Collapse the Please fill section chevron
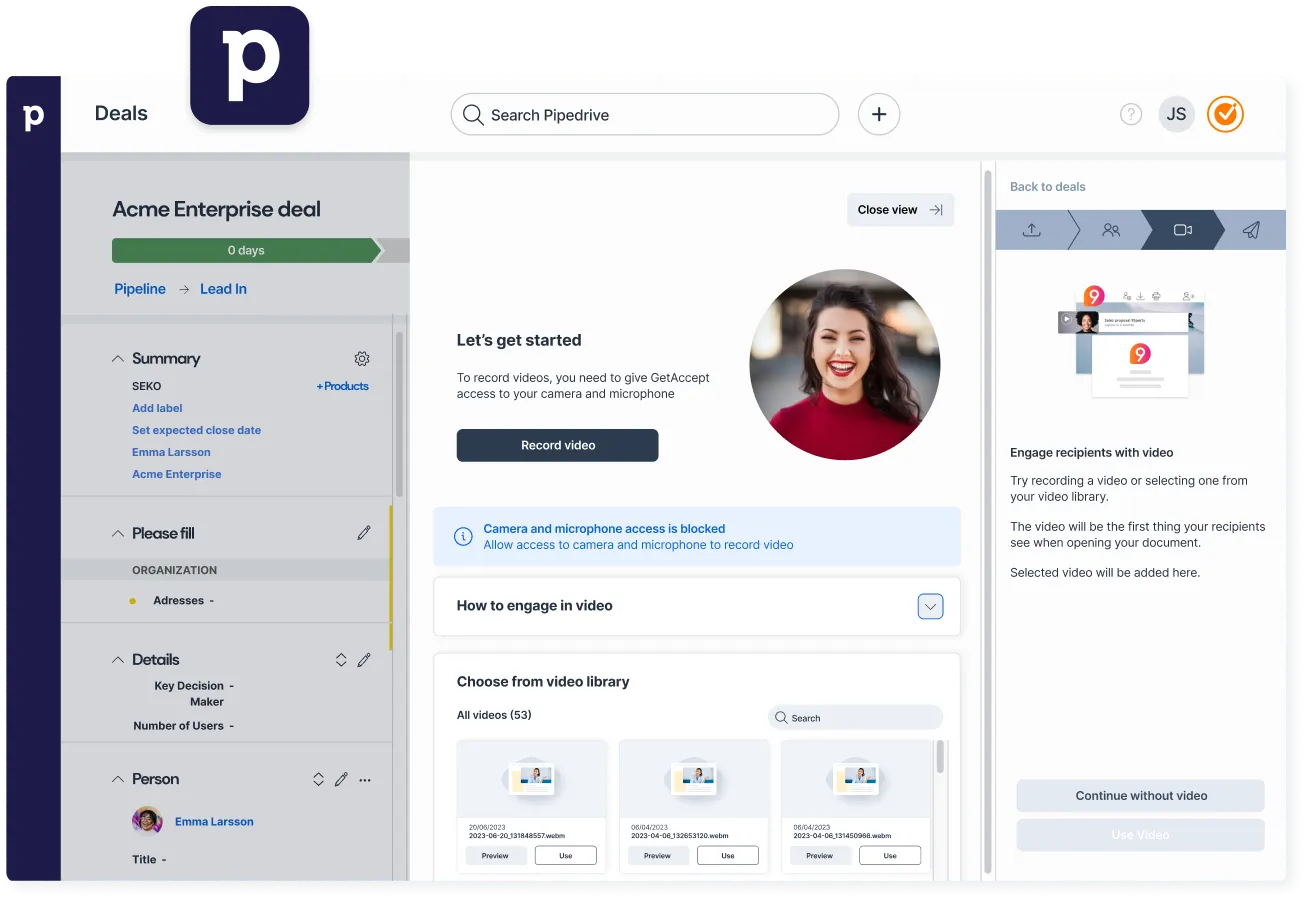This screenshot has width=1306, height=899. [118, 533]
